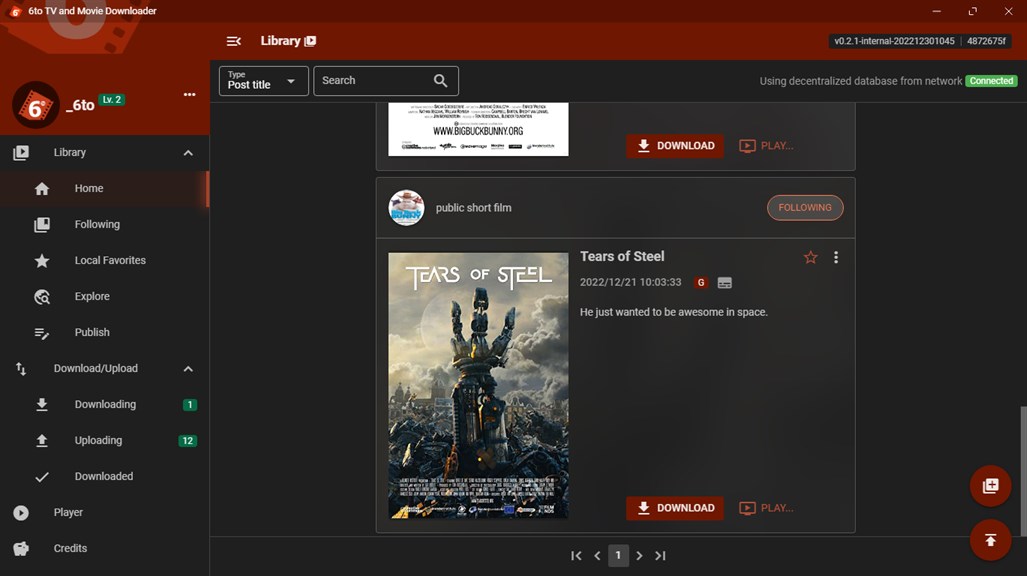This screenshot has width=1027, height=576.
Task: Open Home in the sidebar
Action: pos(104,189)
